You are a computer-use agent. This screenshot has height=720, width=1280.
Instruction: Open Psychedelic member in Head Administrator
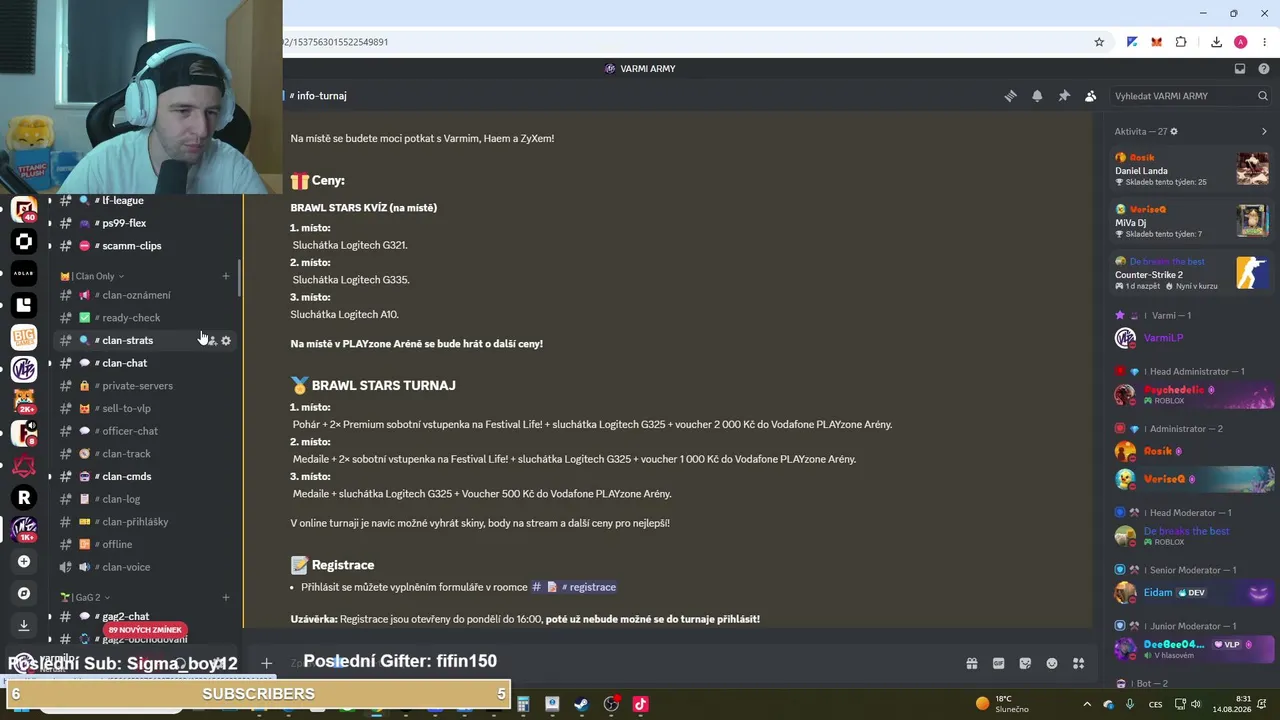pyautogui.click(x=1191, y=395)
